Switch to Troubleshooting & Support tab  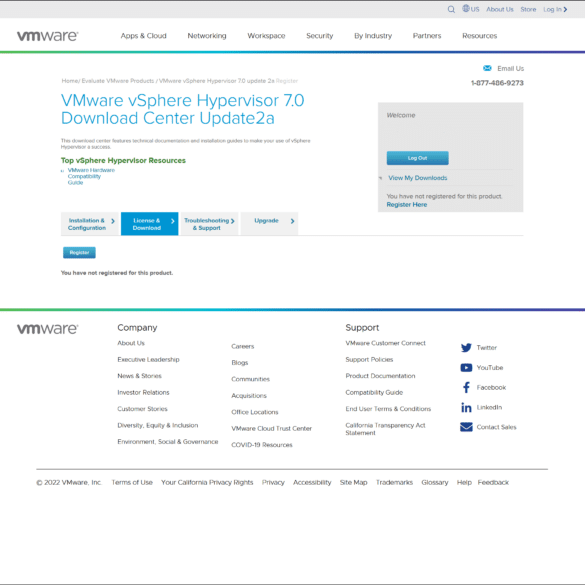209,224
